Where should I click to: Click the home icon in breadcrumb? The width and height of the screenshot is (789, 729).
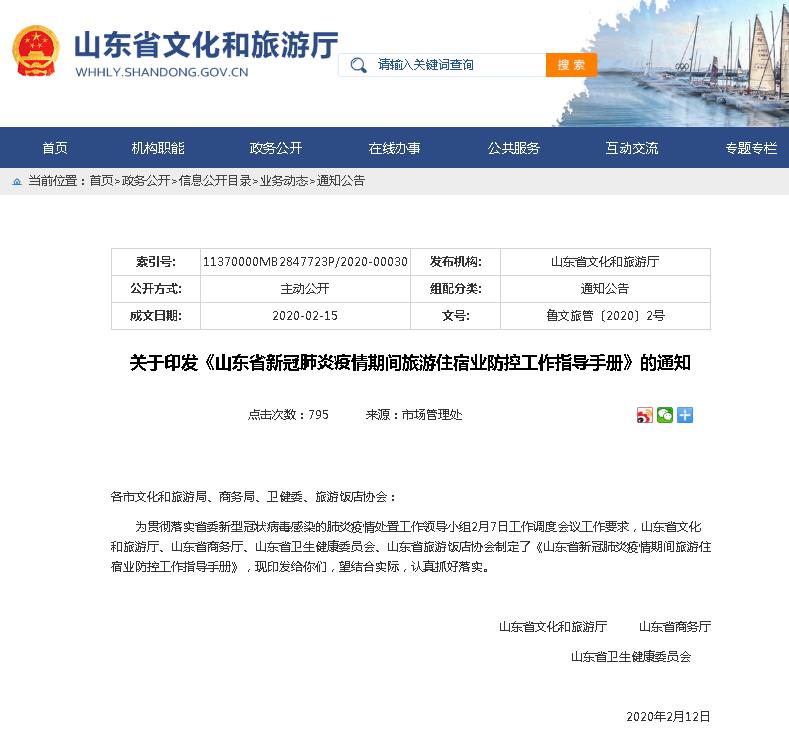(17, 181)
